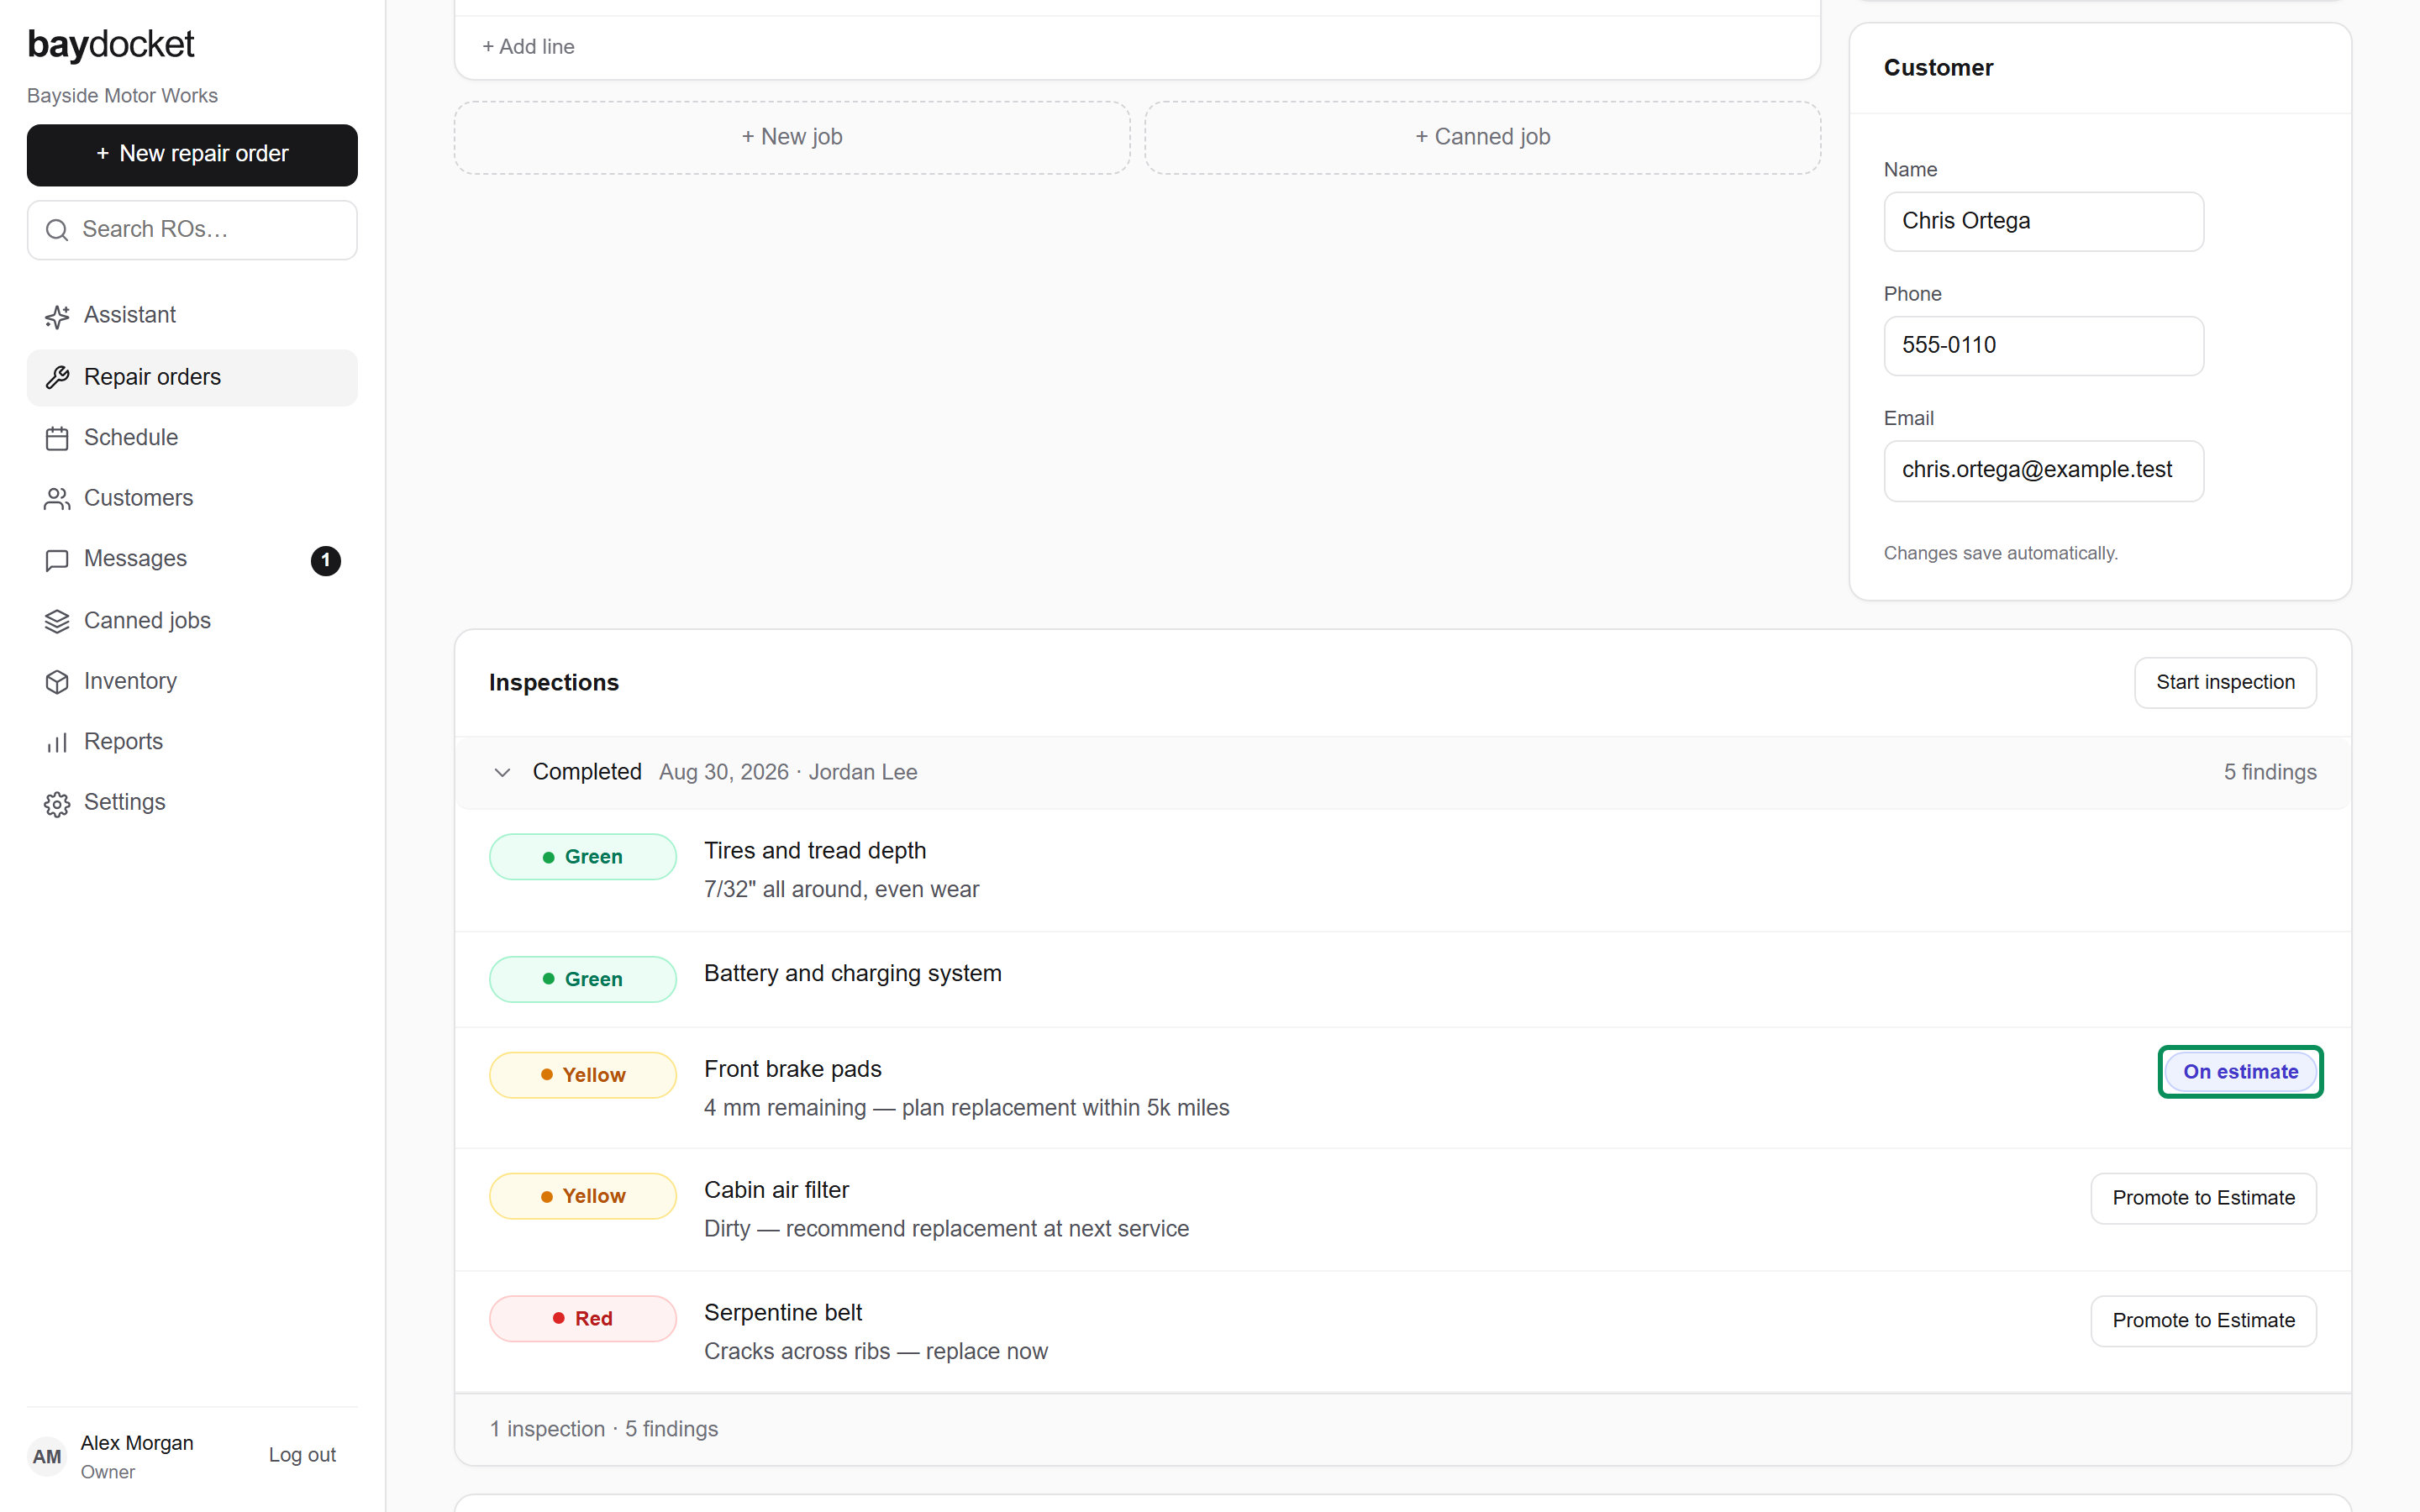Click the AM user avatar
Screen dimensions: 2420x1512
pyautogui.click(x=47, y=1456)
